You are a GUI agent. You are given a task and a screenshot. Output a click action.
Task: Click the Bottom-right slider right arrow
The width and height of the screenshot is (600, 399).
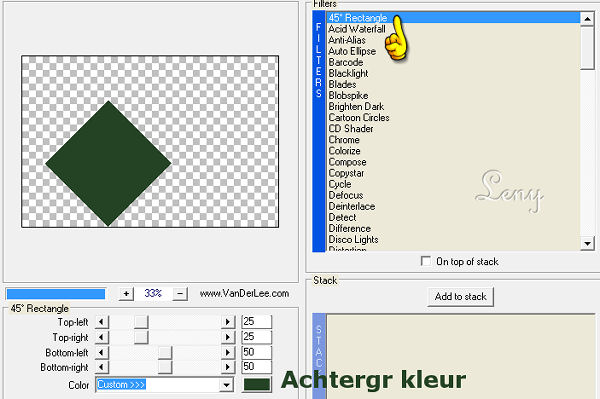coord(228,367)
